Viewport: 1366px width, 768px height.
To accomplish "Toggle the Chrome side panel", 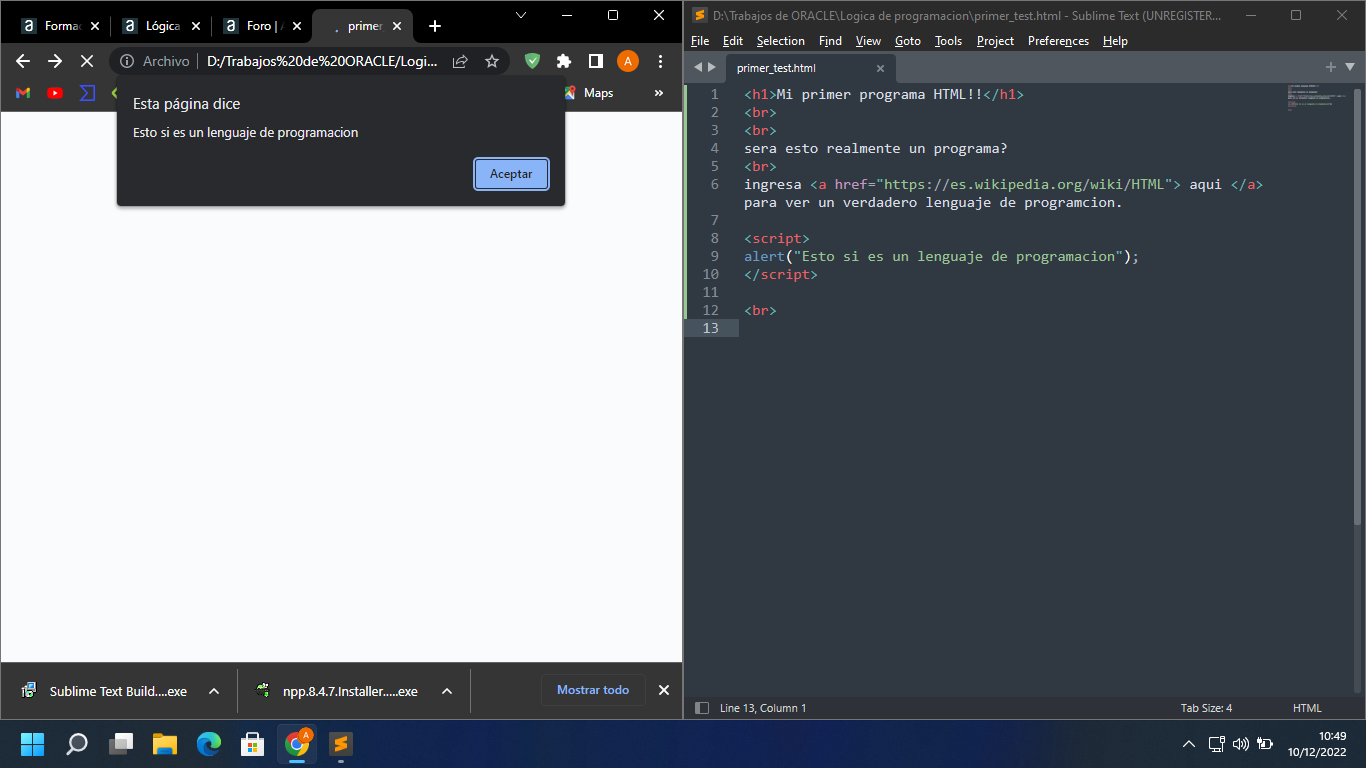I will pyautogui.click(x=595, y=61).
